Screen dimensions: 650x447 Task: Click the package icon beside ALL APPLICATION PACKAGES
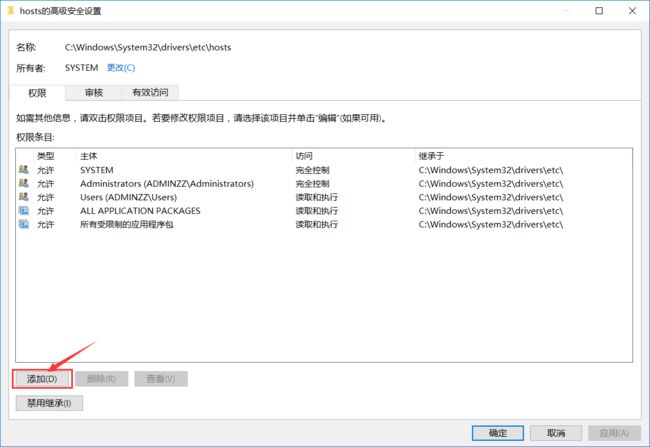24,210
